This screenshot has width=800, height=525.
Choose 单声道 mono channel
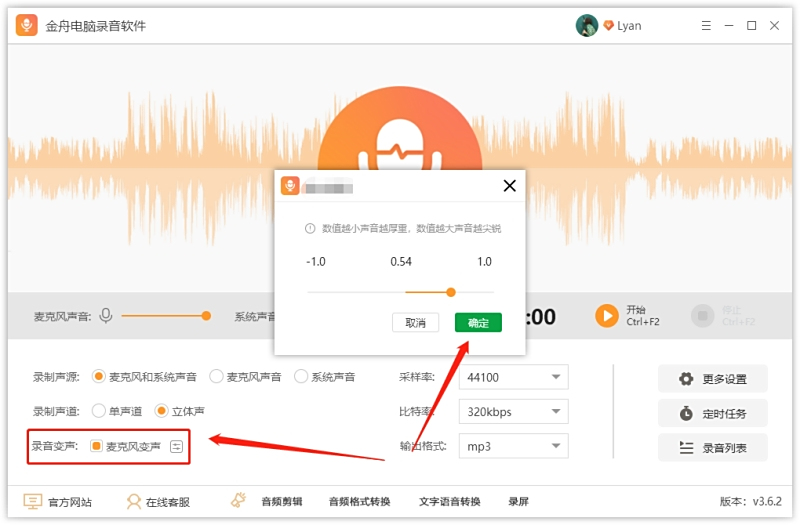[98, 411]
